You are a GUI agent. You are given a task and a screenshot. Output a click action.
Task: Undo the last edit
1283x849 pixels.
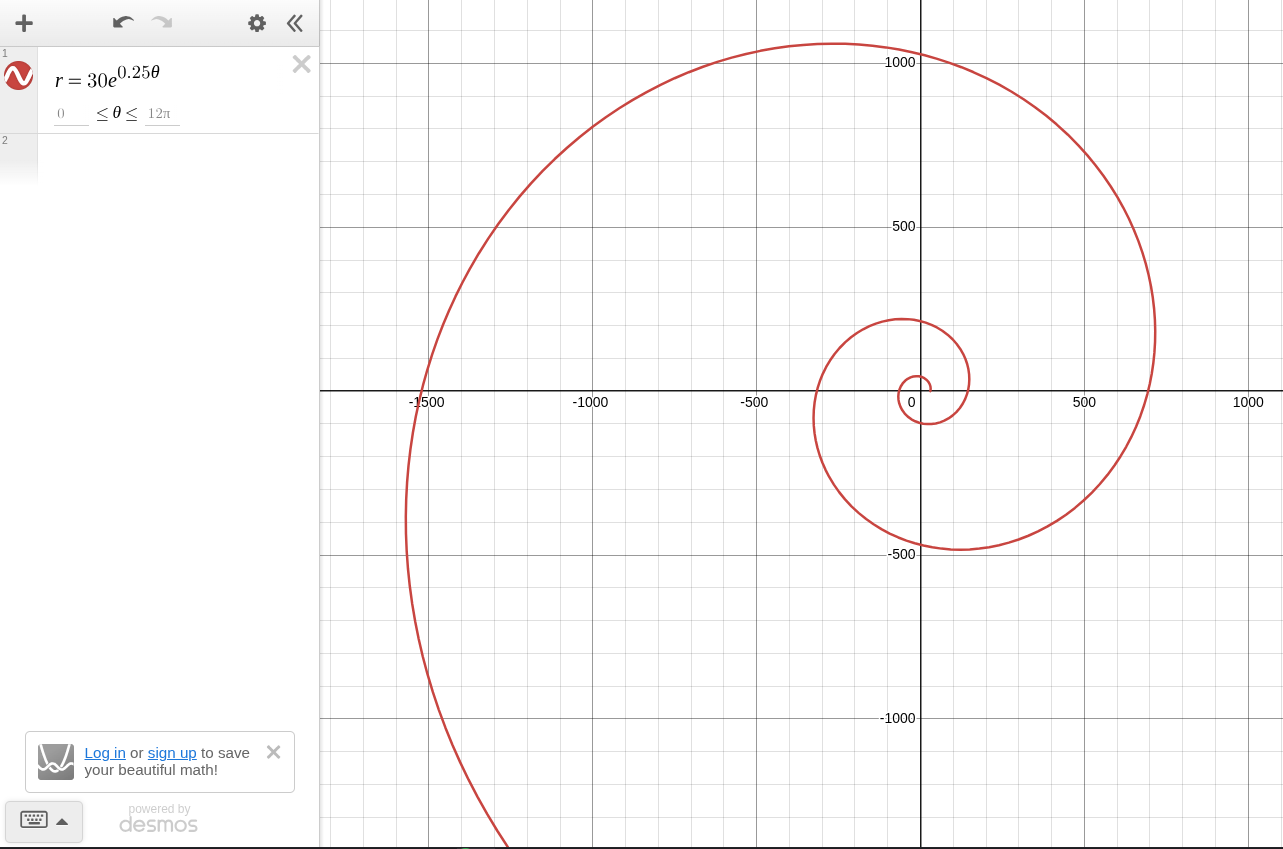coord(123,23)
